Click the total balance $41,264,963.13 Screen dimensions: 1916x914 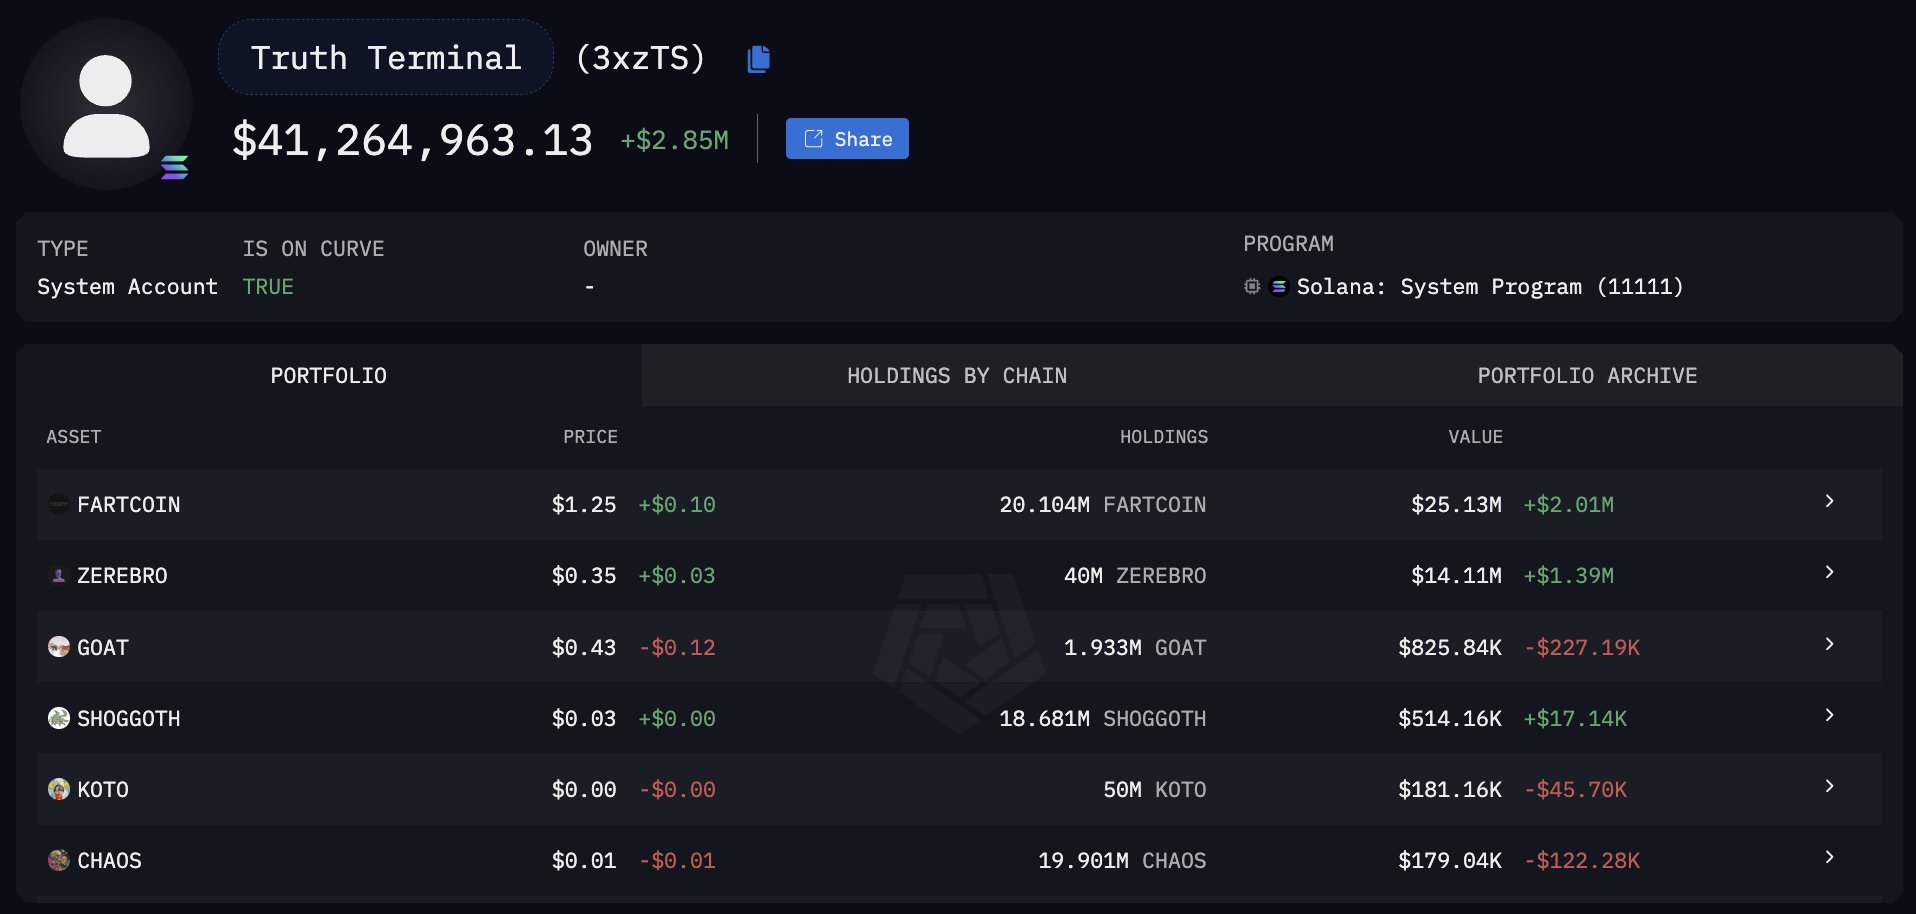pos(412,140)
